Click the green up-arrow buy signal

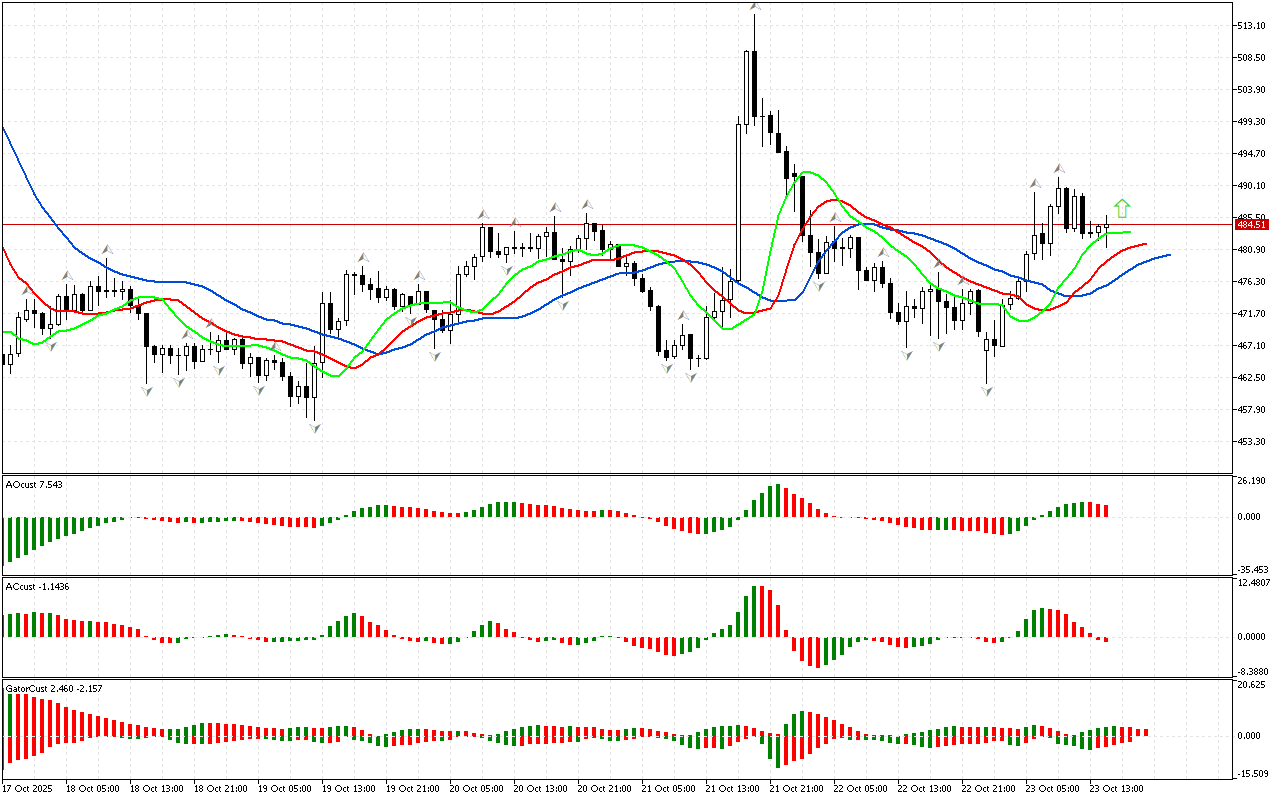click(x=1122, y=208)
